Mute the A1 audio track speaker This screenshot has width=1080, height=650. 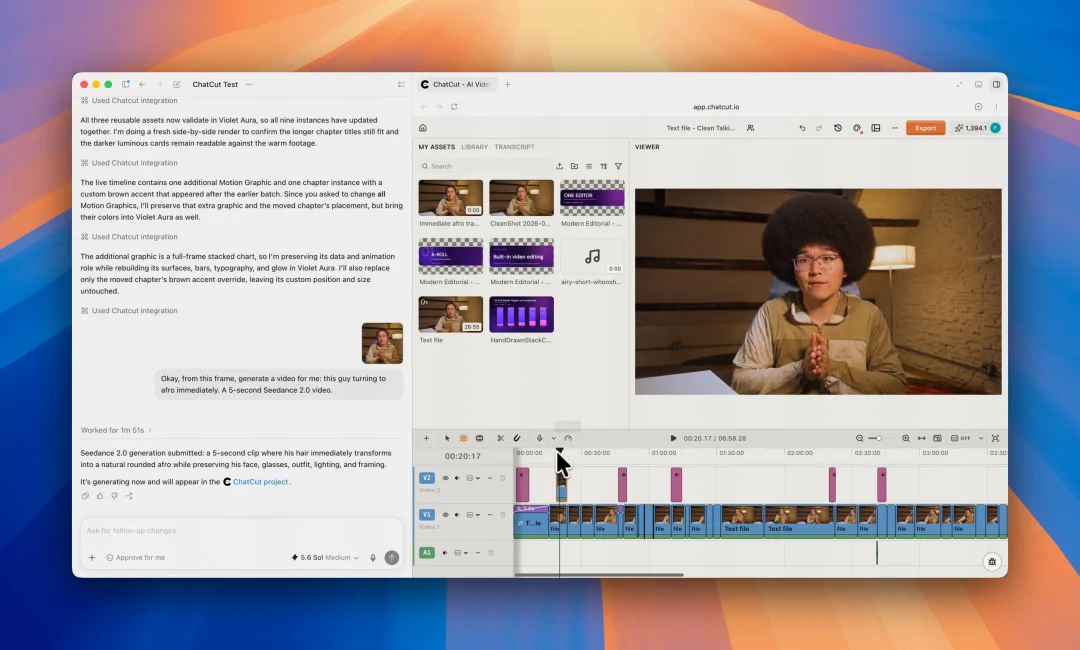point(445,553)
